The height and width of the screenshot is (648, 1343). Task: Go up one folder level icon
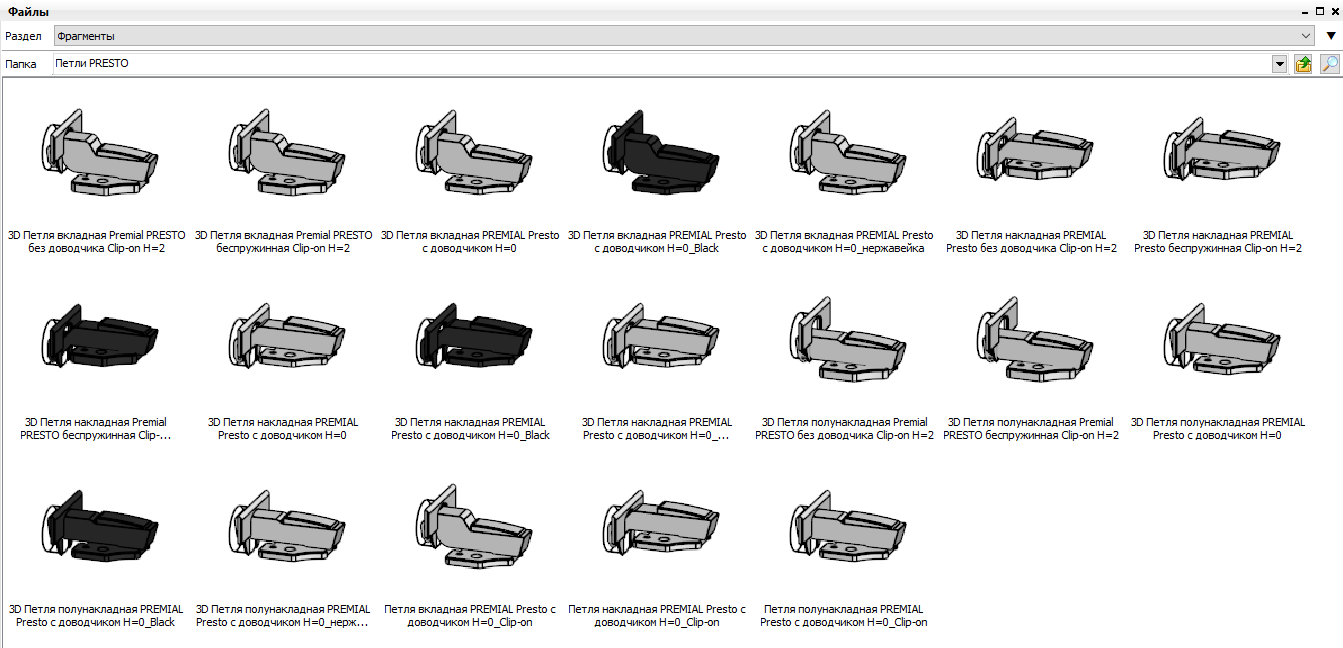click(x=1303, y=64)
